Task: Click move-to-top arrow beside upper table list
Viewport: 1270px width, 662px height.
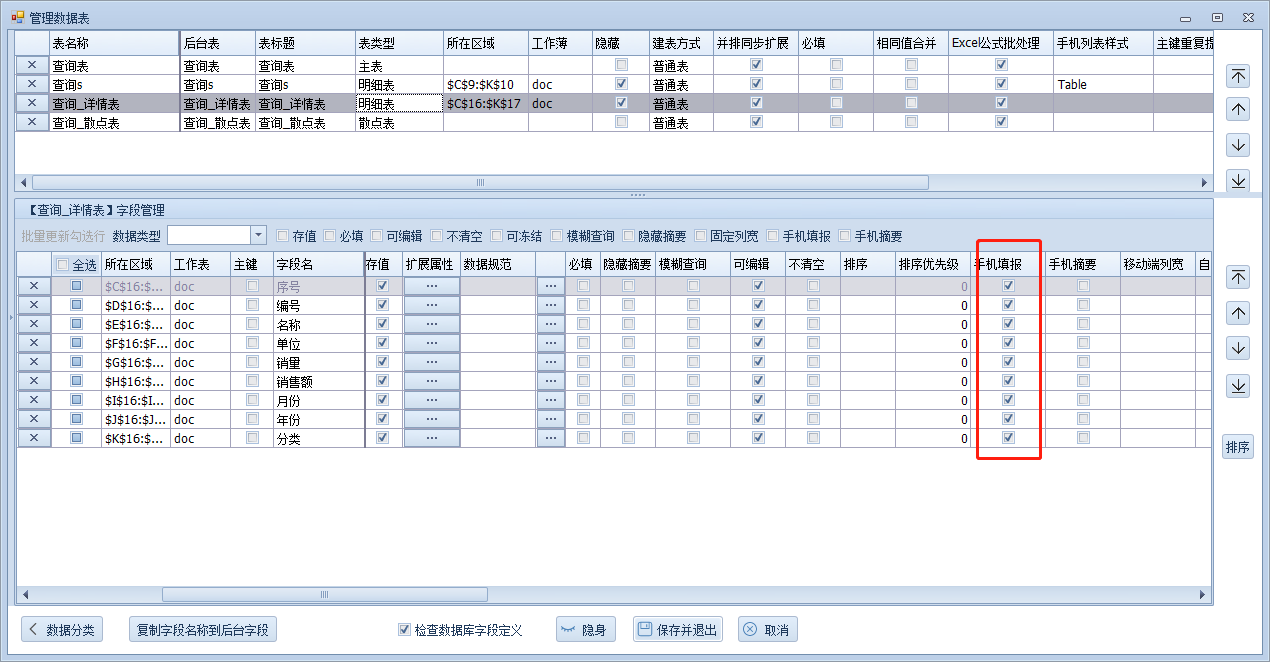Action: tap(1238, 77)
